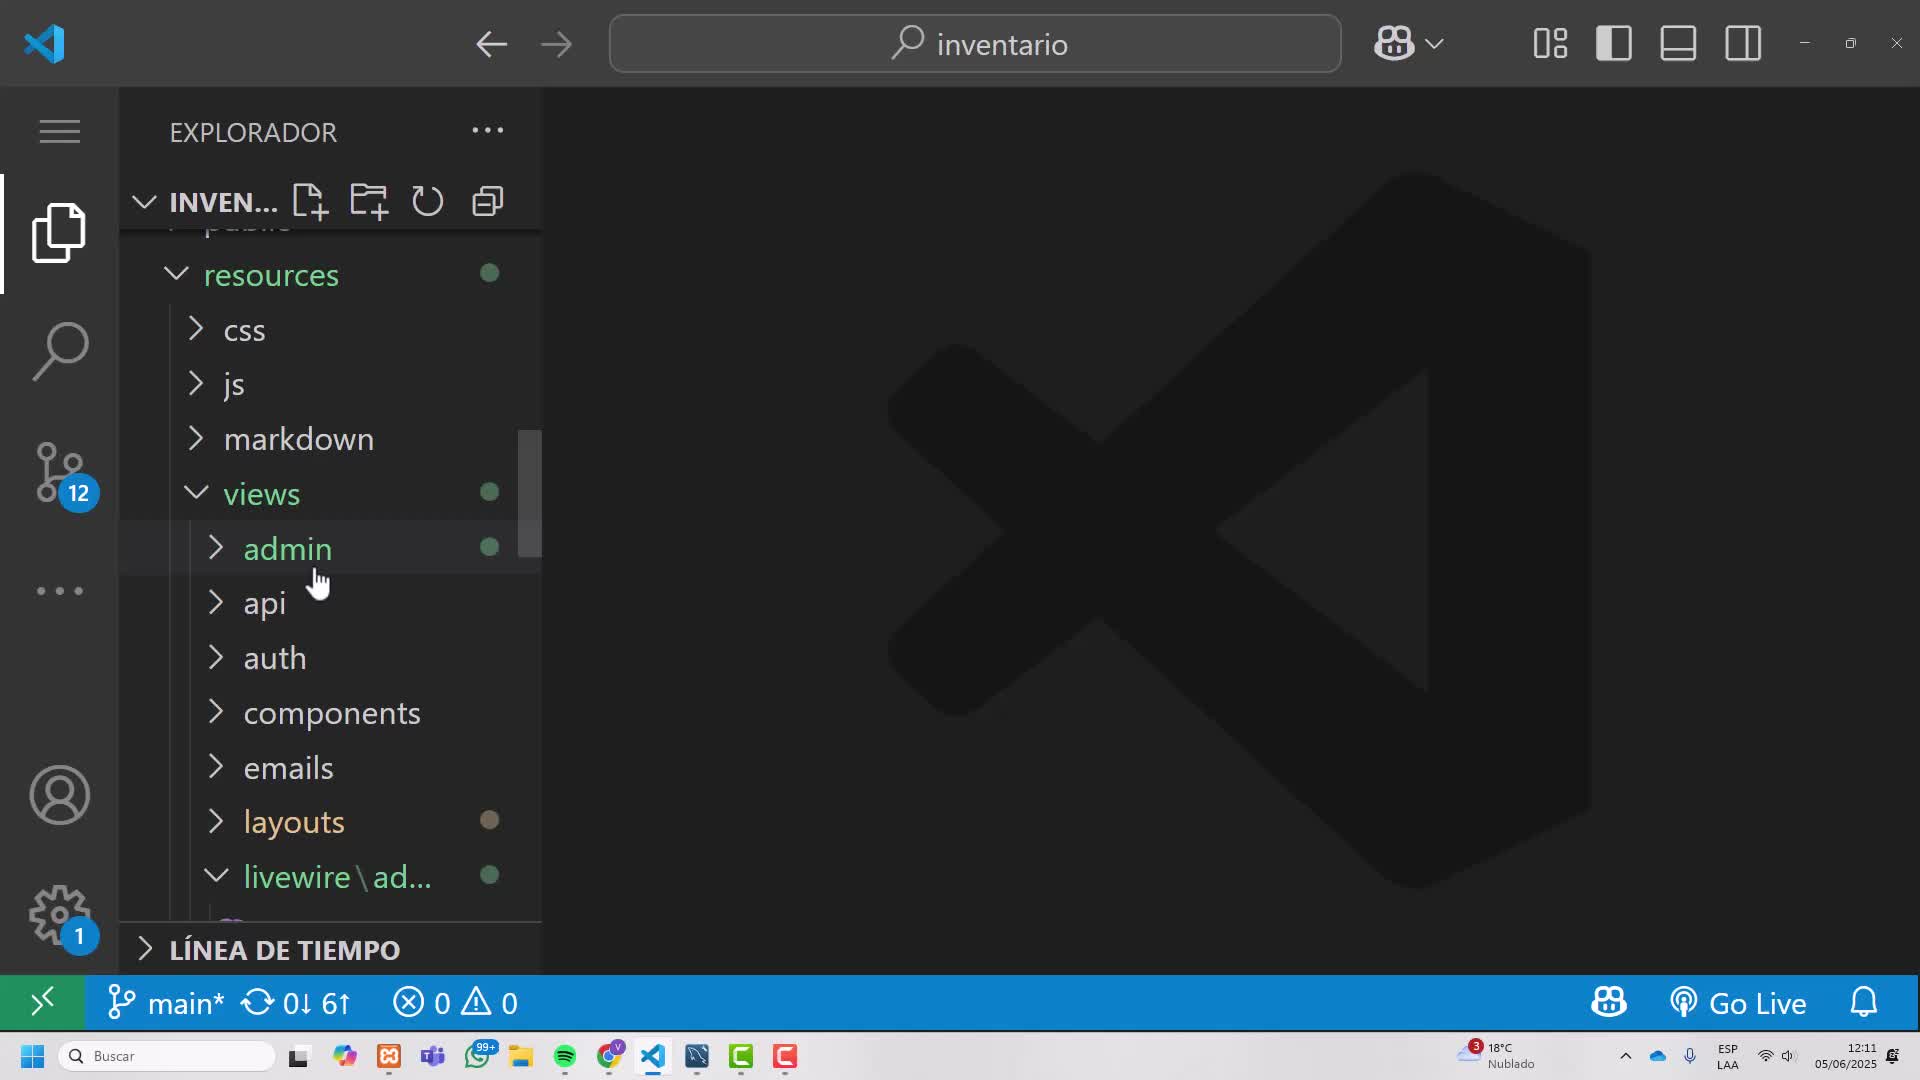Open the 12:11 clock and date flyout

click(x=1846, y=1056)
